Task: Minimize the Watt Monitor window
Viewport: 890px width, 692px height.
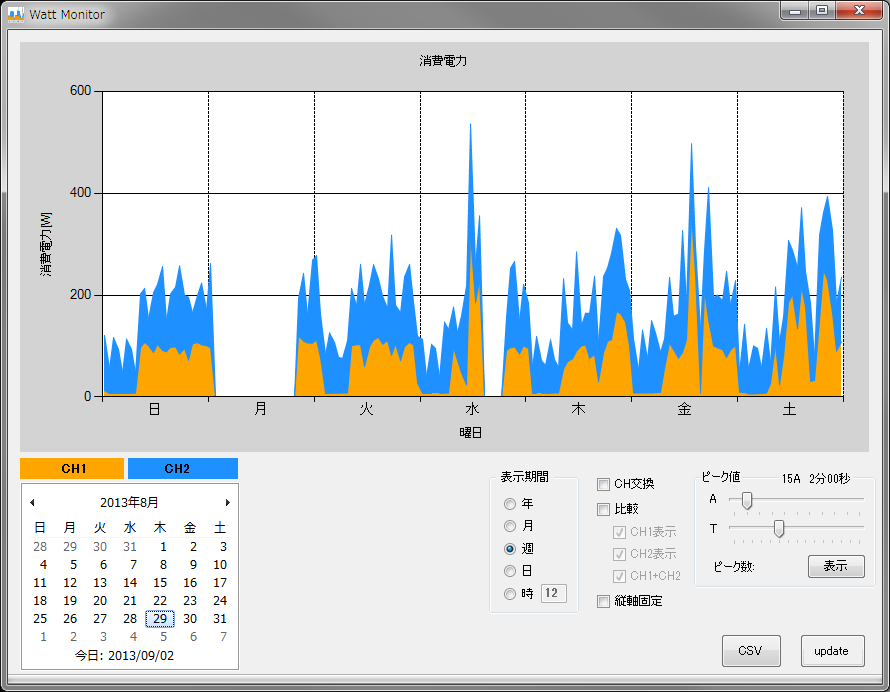Action: coord(795,11)
